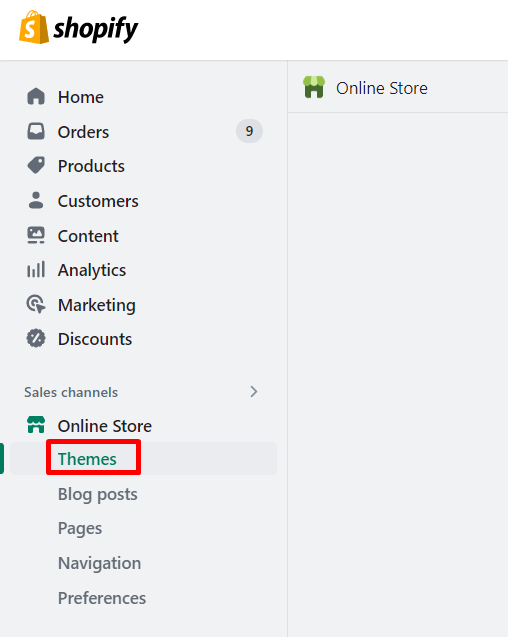Click the Shopify bag logo
The height and width of the screenshot is (637, 508).
[x=34, y=27]
